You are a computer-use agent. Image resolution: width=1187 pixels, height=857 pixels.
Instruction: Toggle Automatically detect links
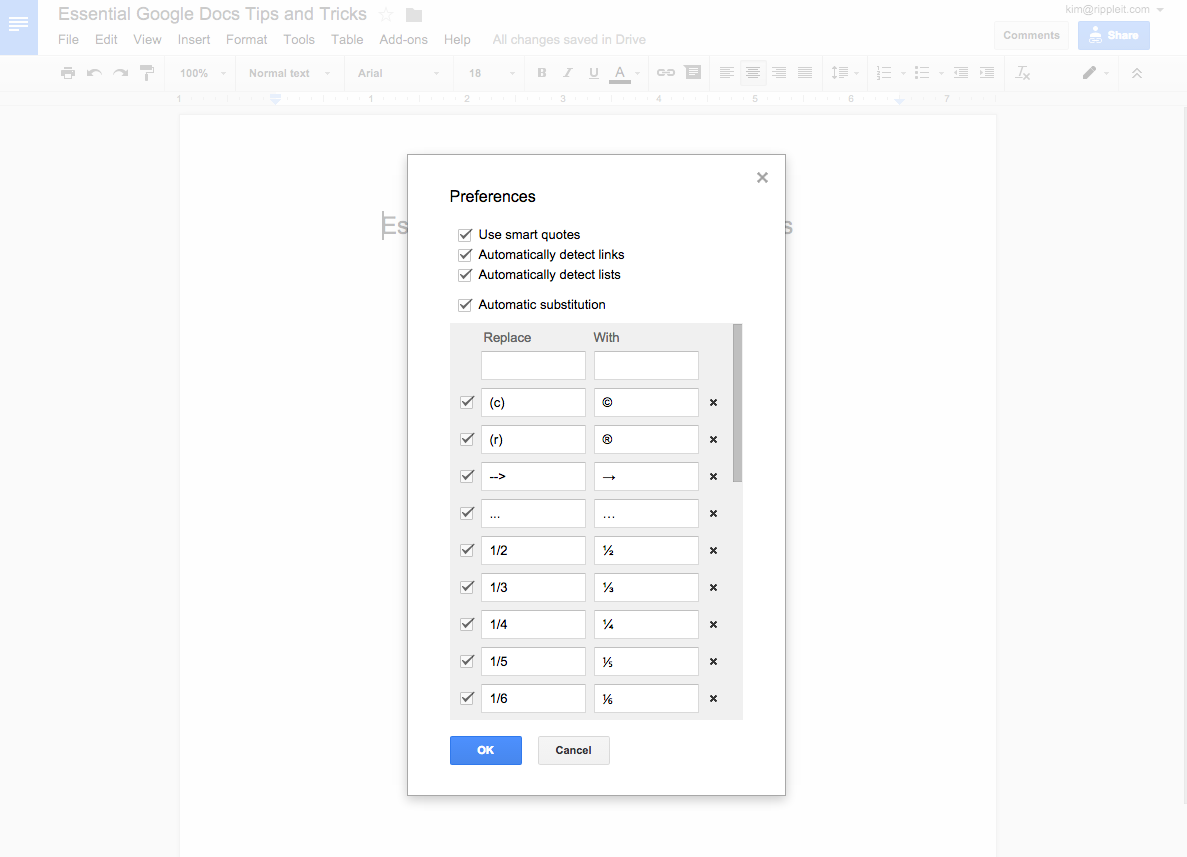tap(465, 254)
